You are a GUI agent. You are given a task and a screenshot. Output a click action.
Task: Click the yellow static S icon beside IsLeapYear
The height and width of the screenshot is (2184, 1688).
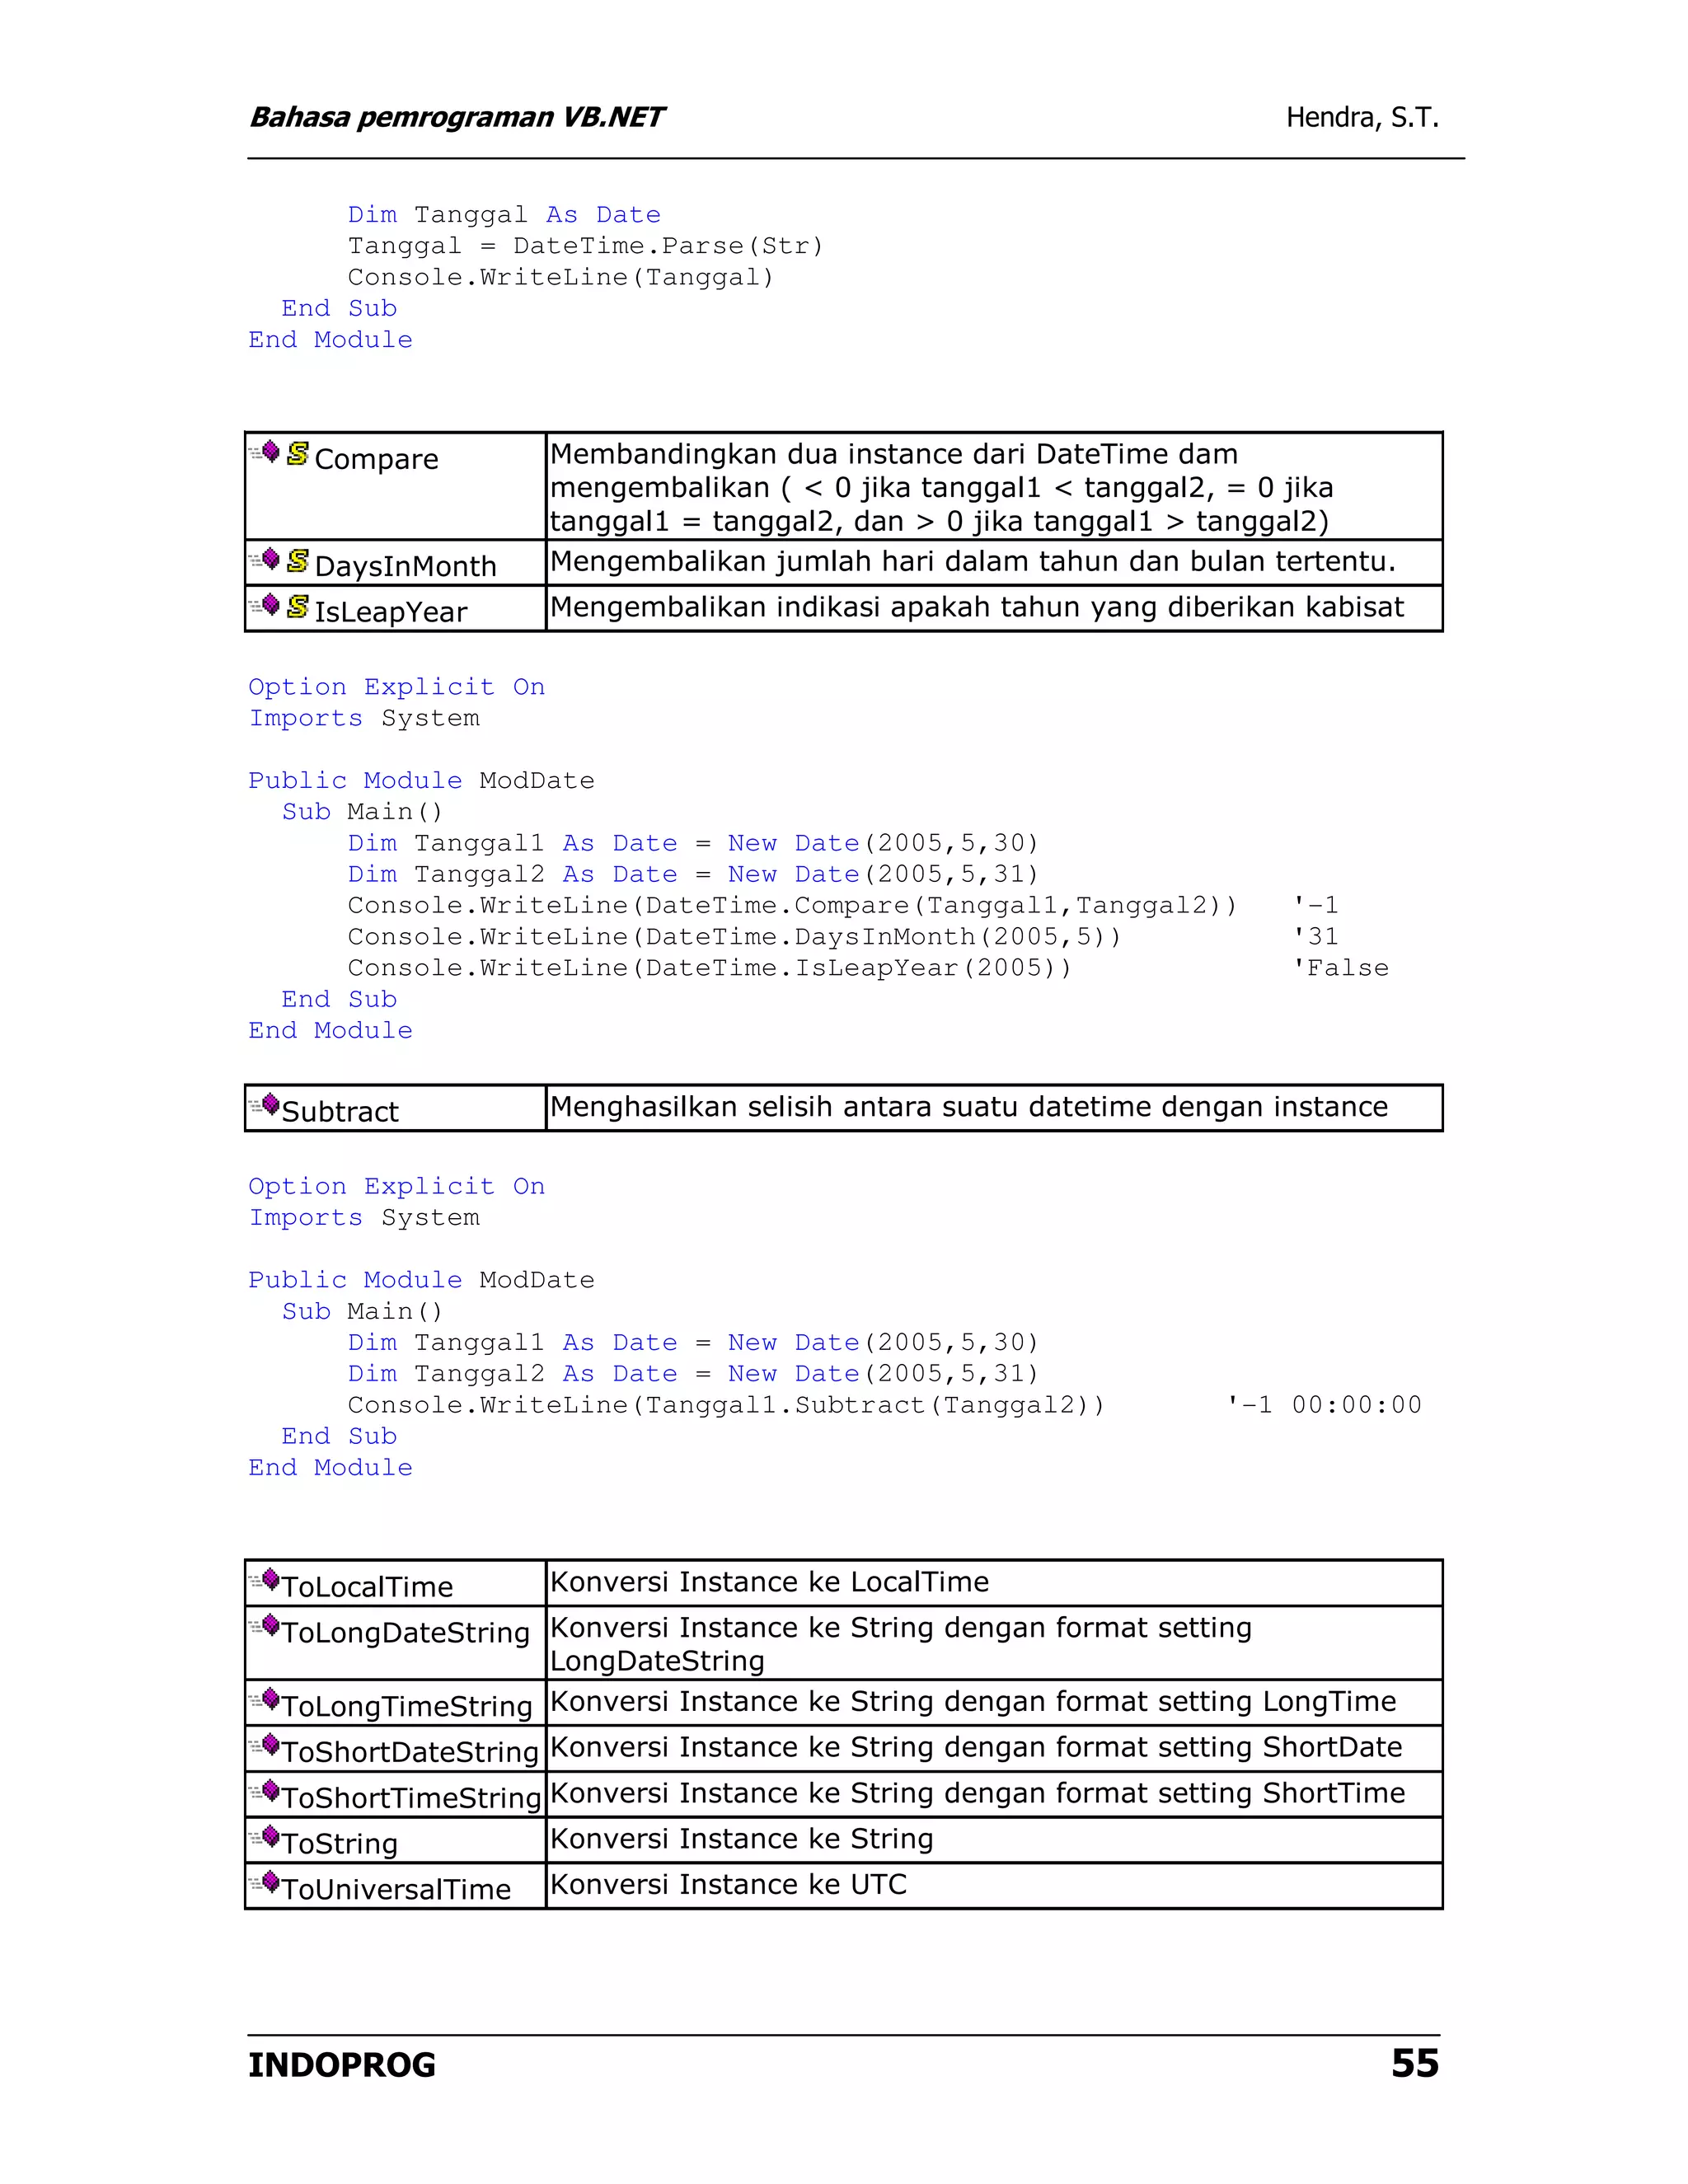[298, 606]
